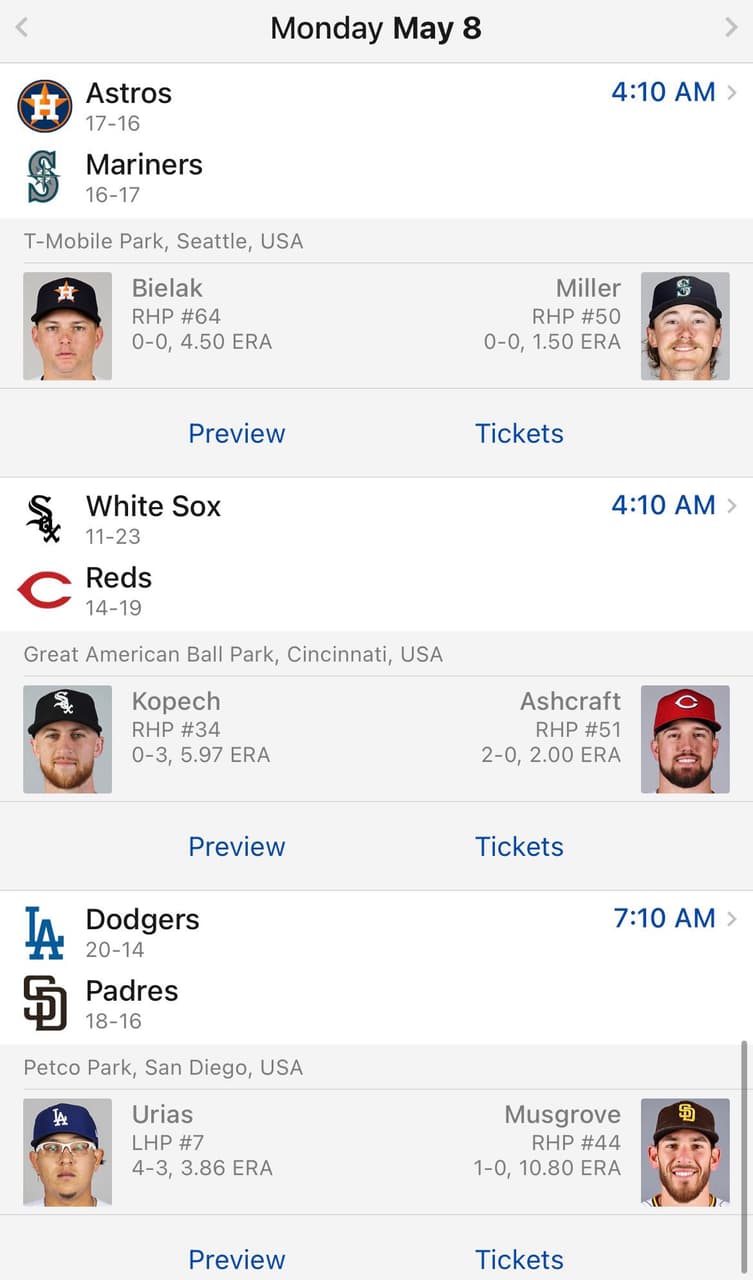This screenshot has width=753, height=1280.
Task: Tap Urias pitcher headshot
Action: tap(68, 1152)
